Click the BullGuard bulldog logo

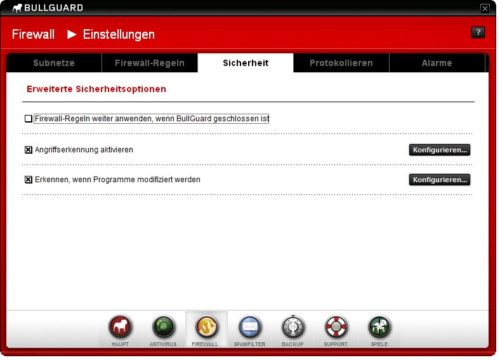[x=17, y=8]
